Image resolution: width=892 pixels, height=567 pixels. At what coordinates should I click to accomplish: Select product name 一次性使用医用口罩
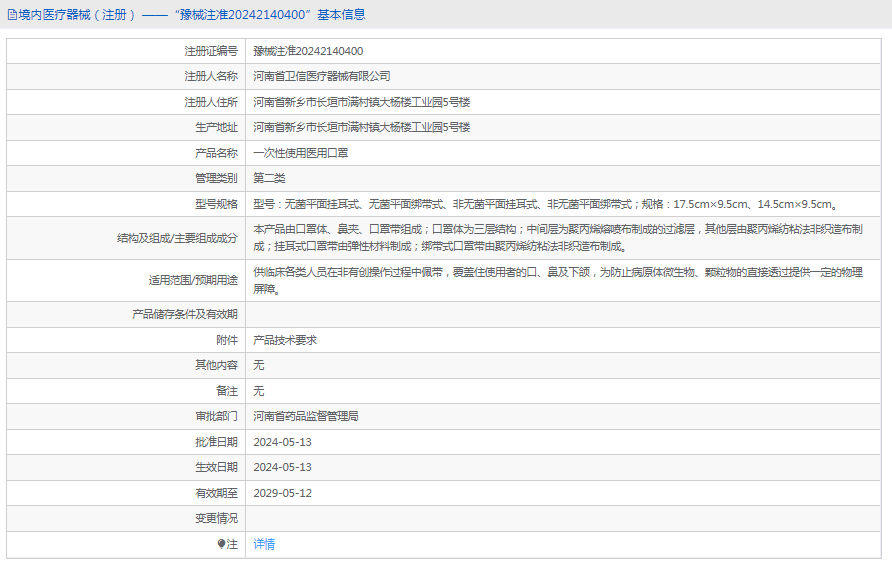click(300, 153)
